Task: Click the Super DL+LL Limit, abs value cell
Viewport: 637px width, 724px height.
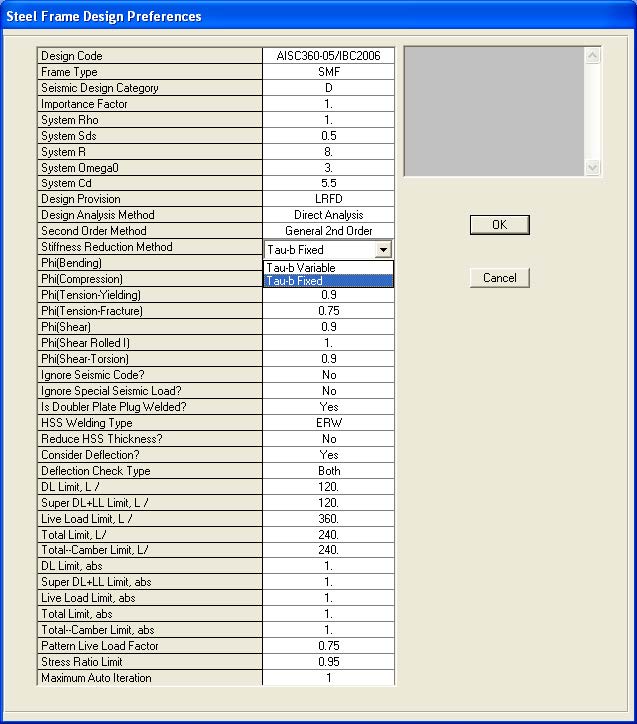Action: pyautogui.click(x=328, y=582)
